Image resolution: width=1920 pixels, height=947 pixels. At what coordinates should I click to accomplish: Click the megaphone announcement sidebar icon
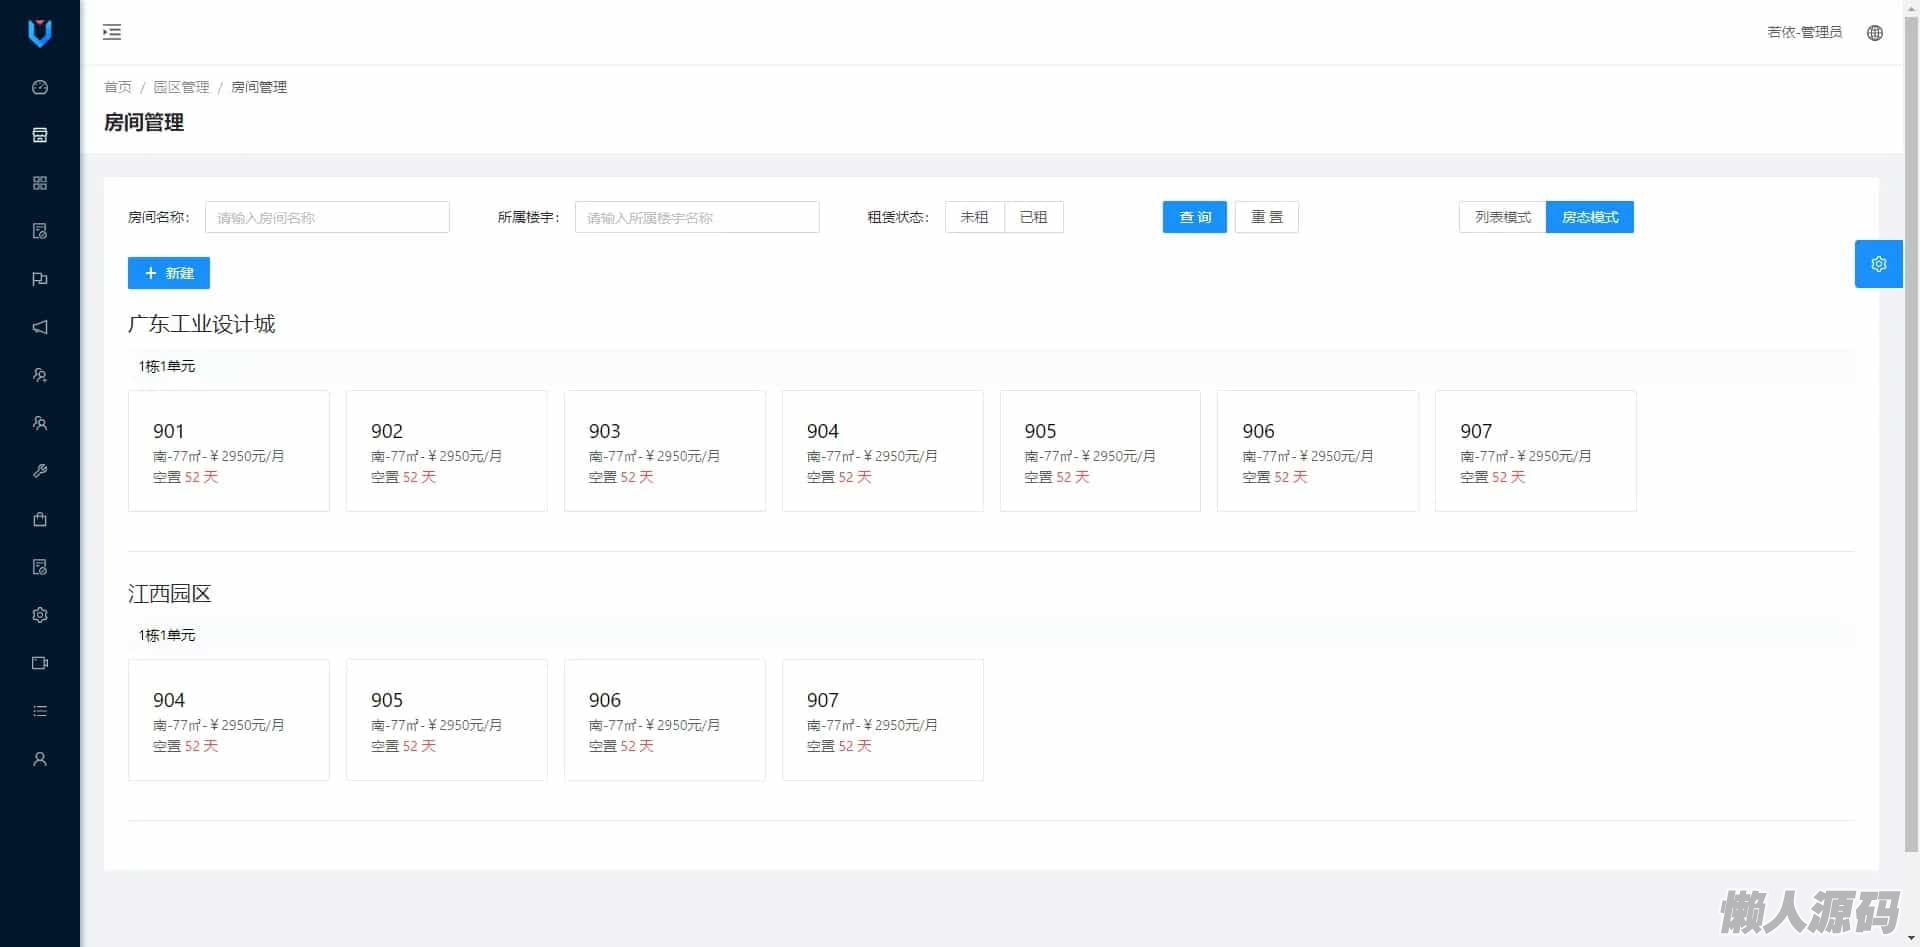40,327
